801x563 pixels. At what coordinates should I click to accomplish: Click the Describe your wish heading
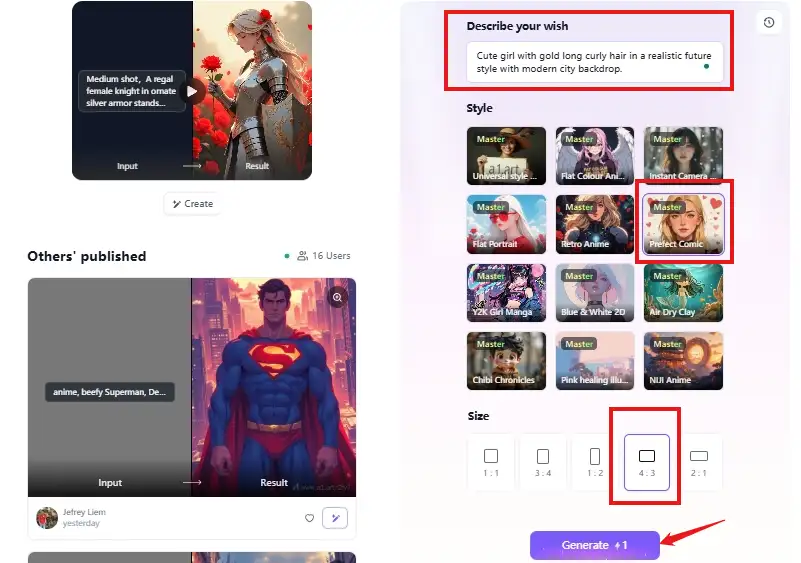(x=517, y=26)
